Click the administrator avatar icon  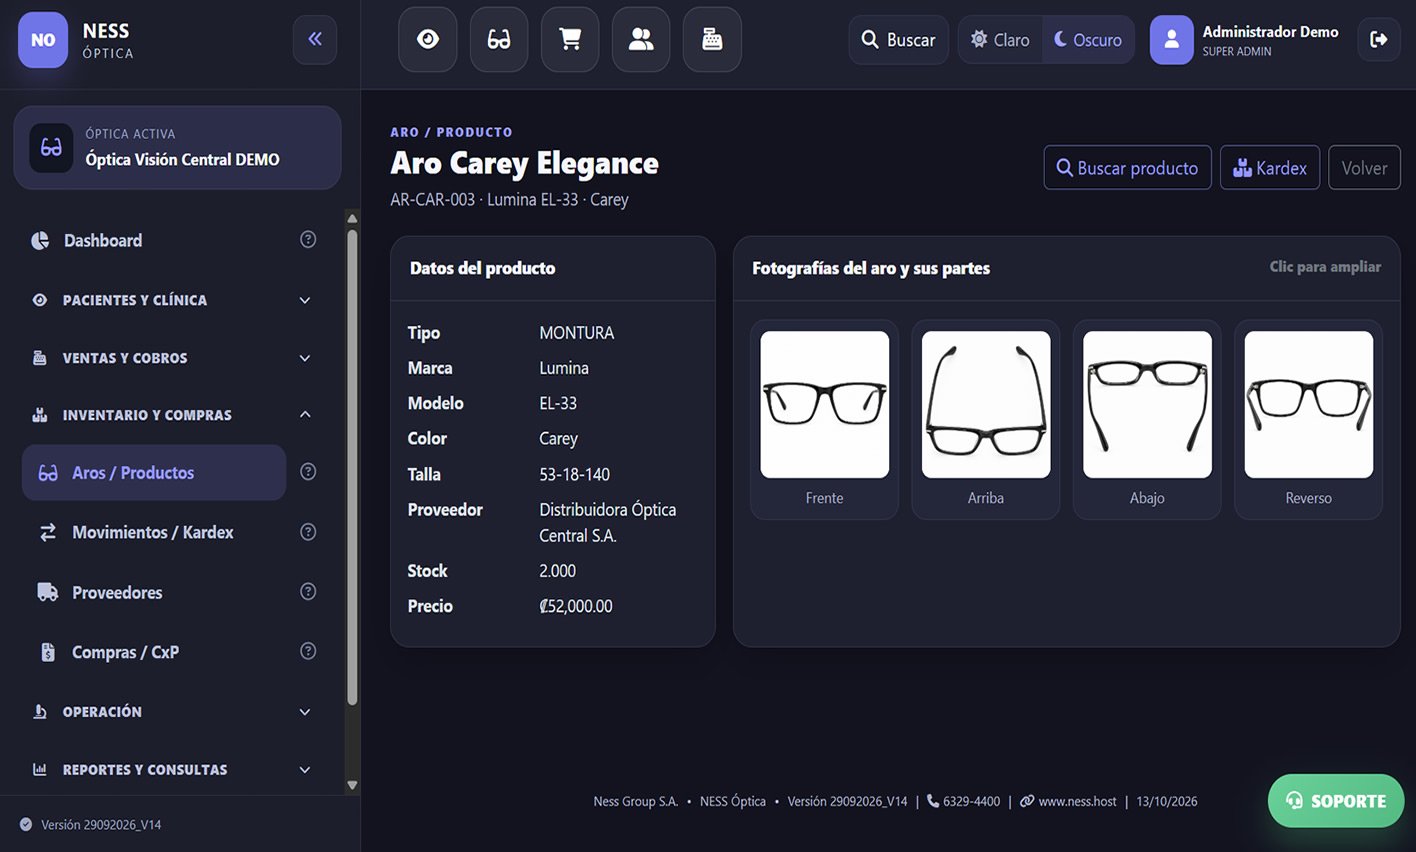[x=1172, y=40]
